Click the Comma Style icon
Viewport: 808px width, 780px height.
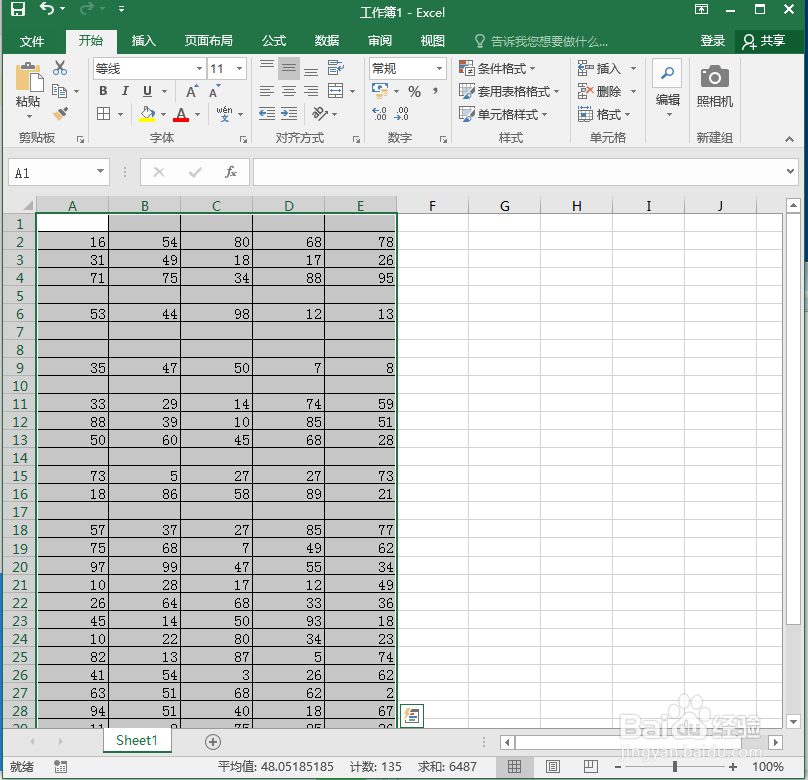click(x=436, y=91)
